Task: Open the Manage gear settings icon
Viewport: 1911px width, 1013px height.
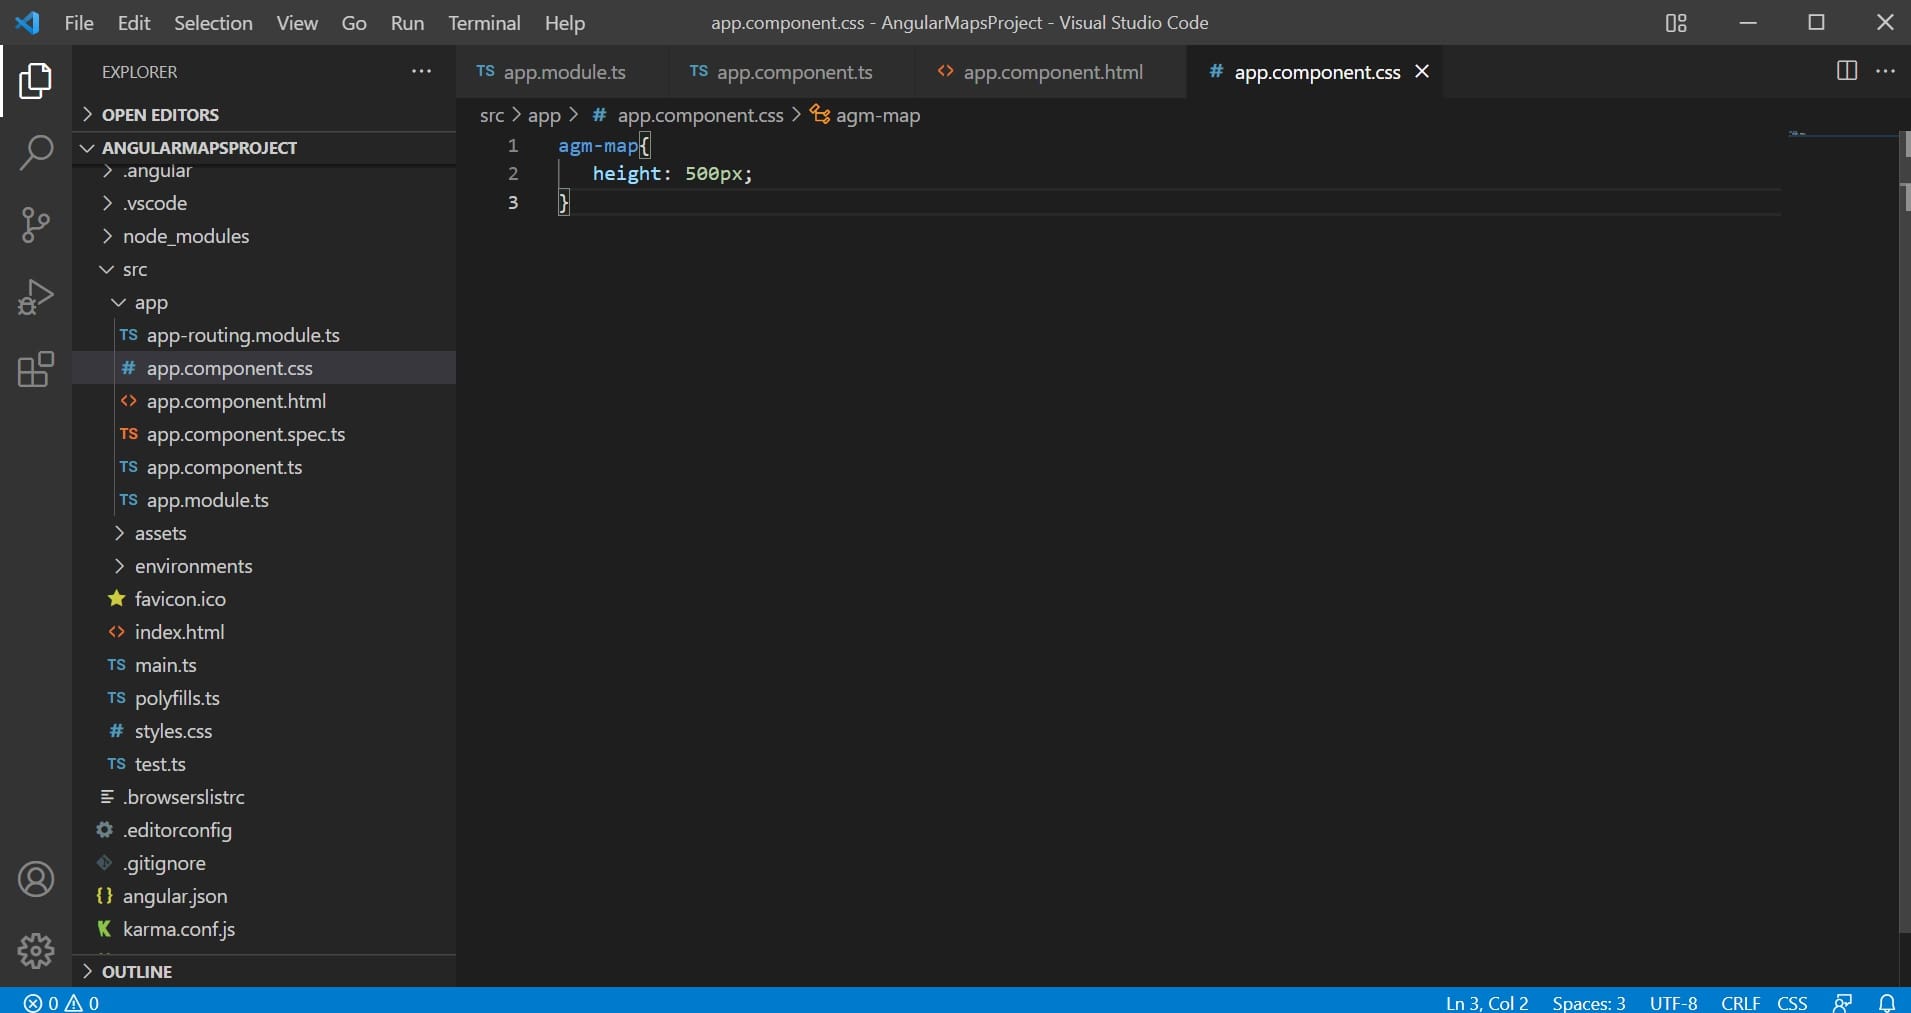Action: click(36, 950)
